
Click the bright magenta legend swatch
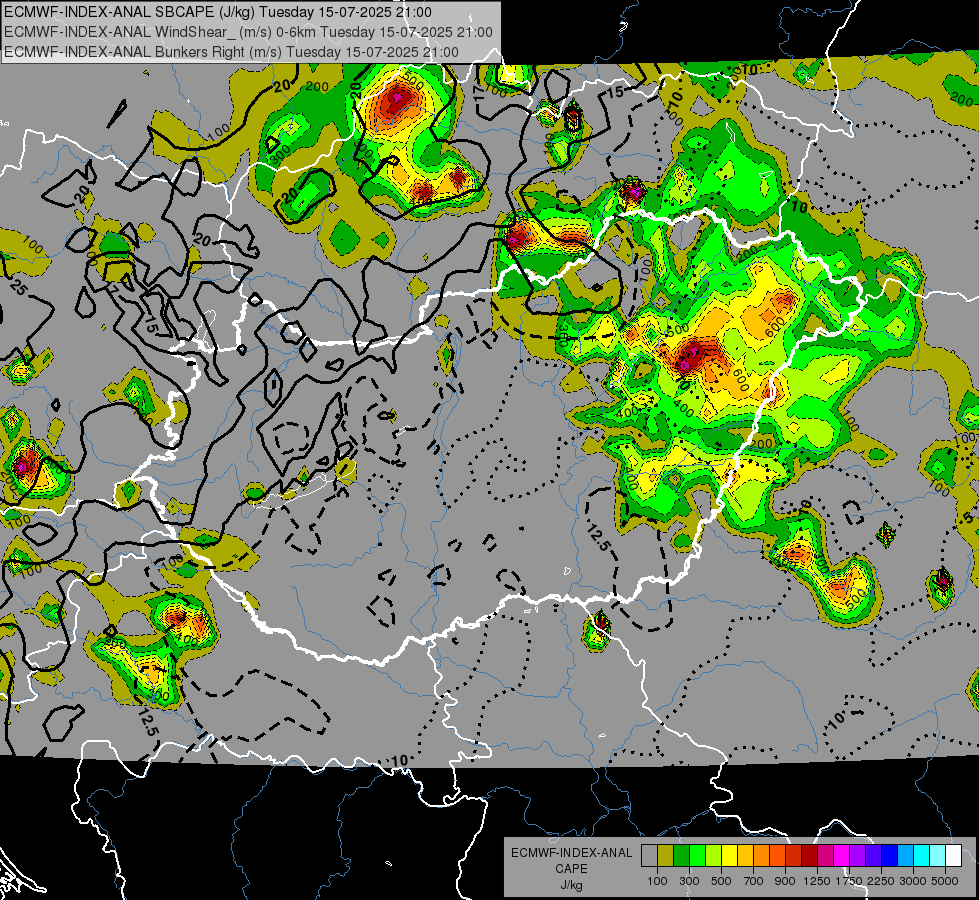842,855
